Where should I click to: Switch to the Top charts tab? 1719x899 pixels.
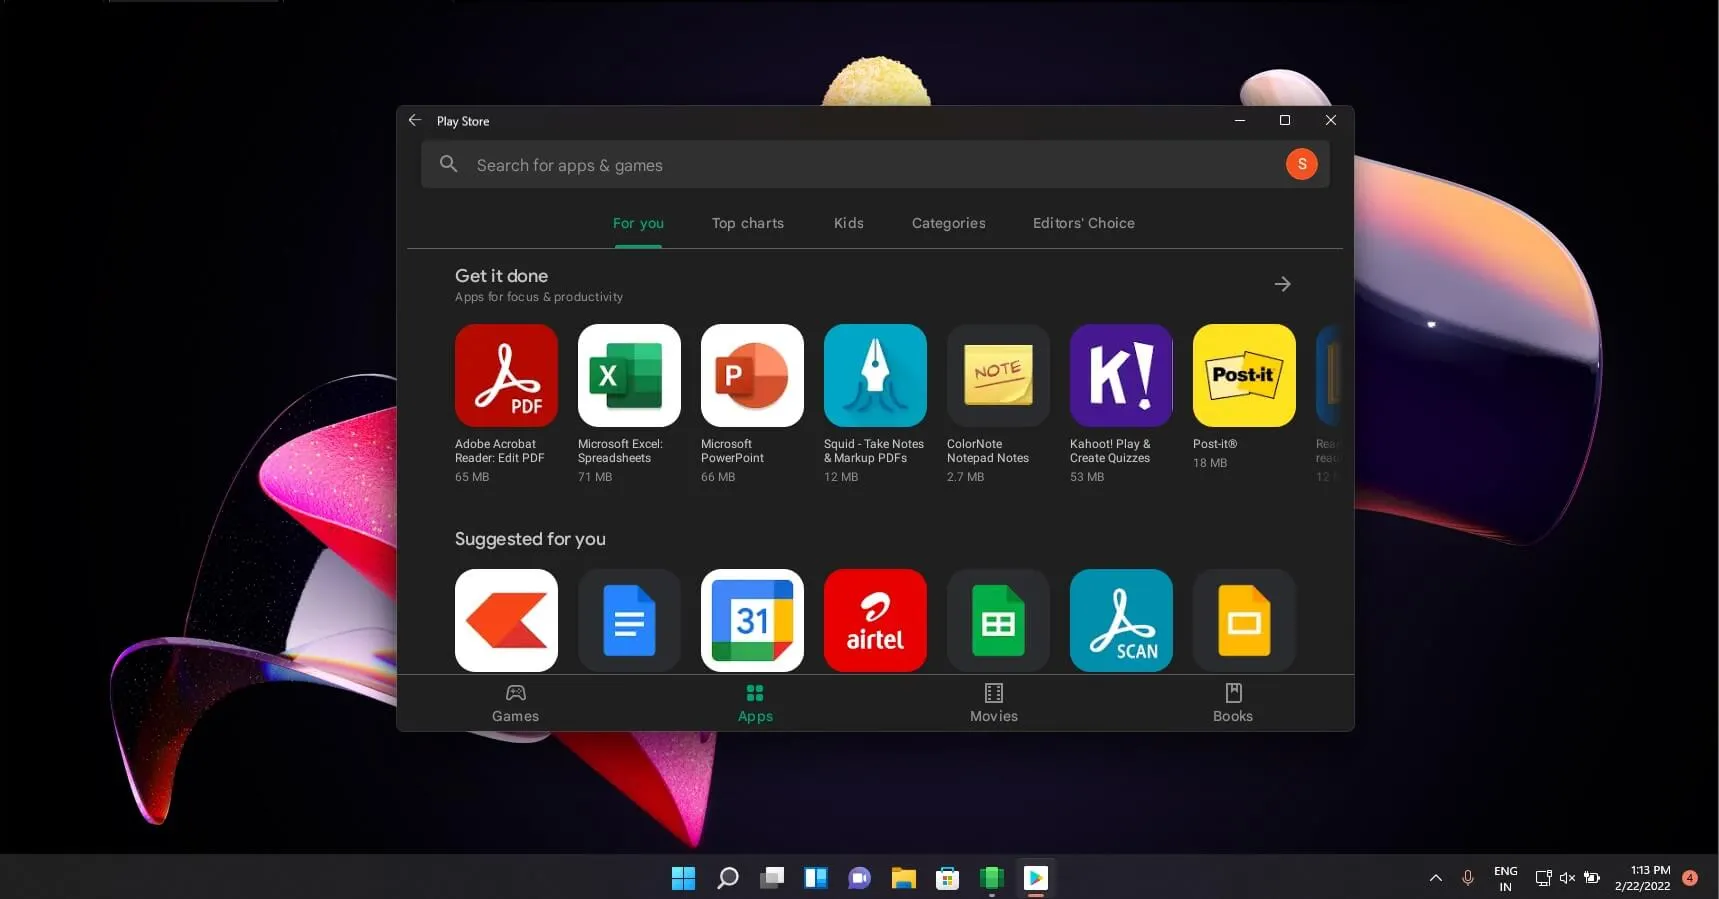747,223
